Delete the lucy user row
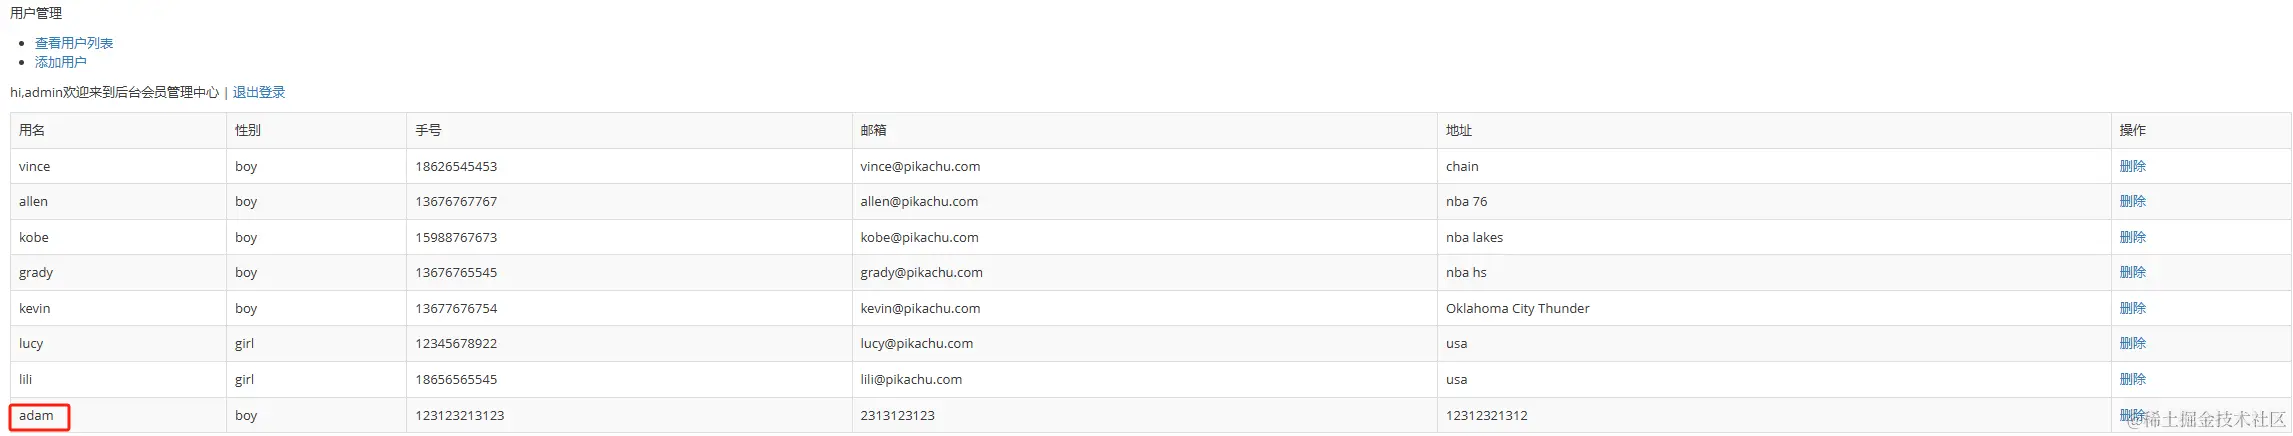The width and height of the screenshot is (2293, 436). (x=2132, y=343)
